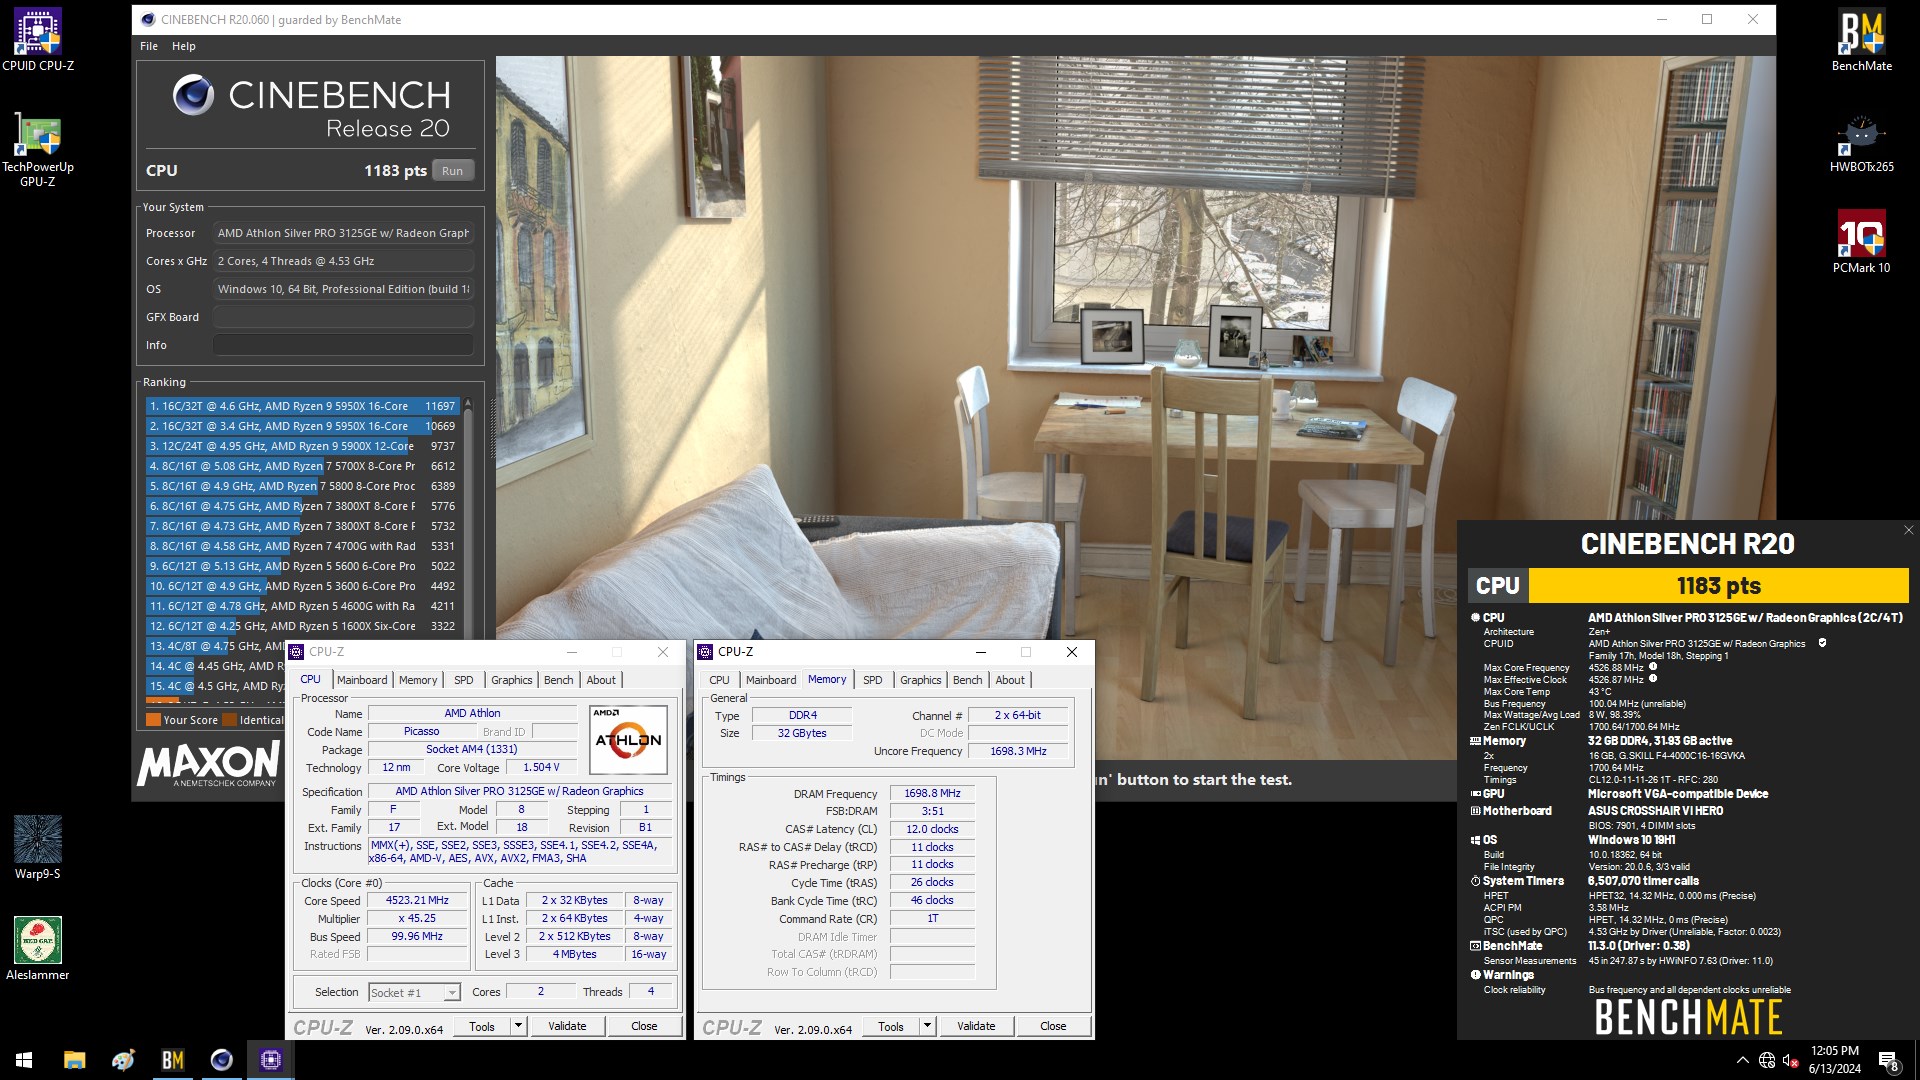Click the CPUID verified shield icon
Image resolution: width=1920 pixels, height=1080 pixels.
1822,643
